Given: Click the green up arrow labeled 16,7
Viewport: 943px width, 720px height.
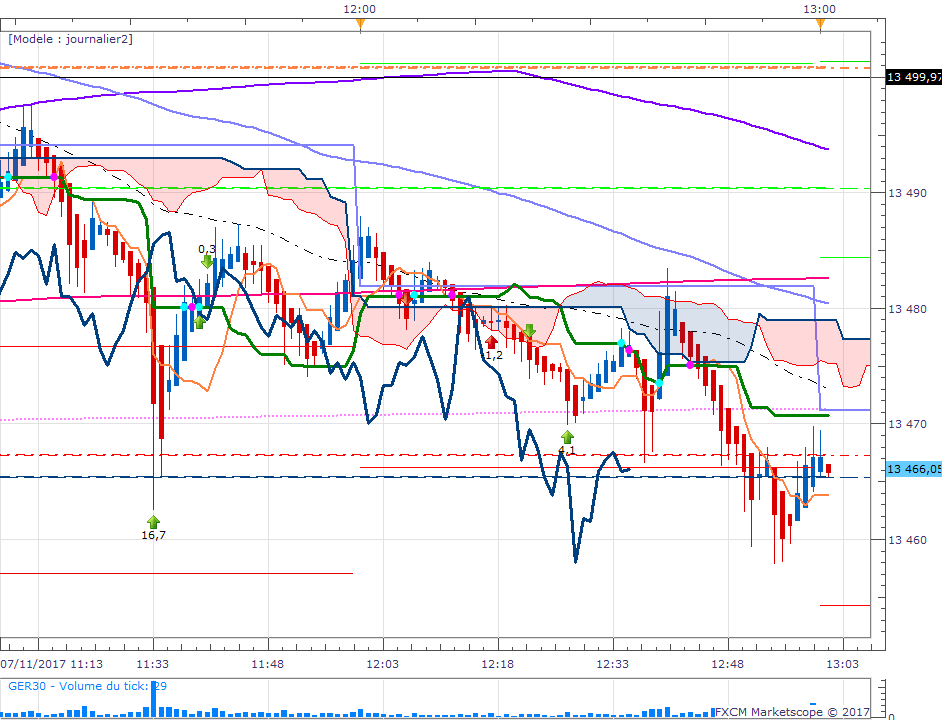Looking at the screenshot, I should 153,522.
